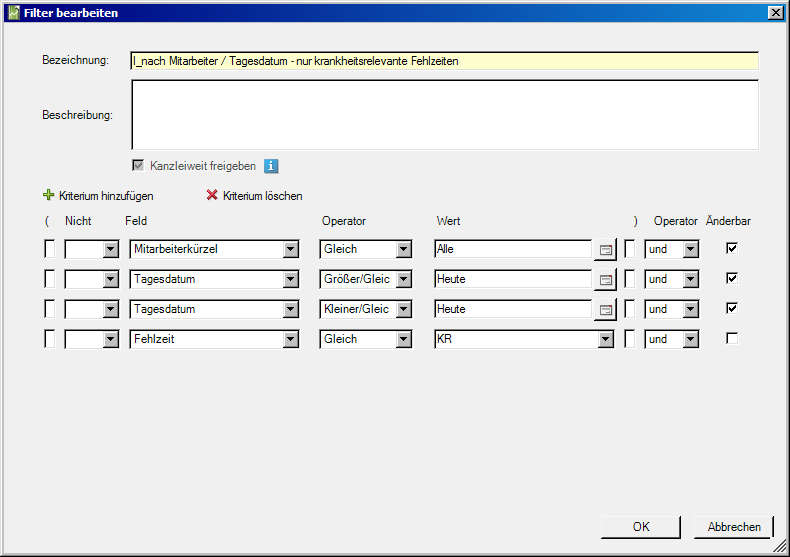Open the value picker for Mitarbeiterkürzel row
Screen dimensions: 790x557
coord(605,250)
